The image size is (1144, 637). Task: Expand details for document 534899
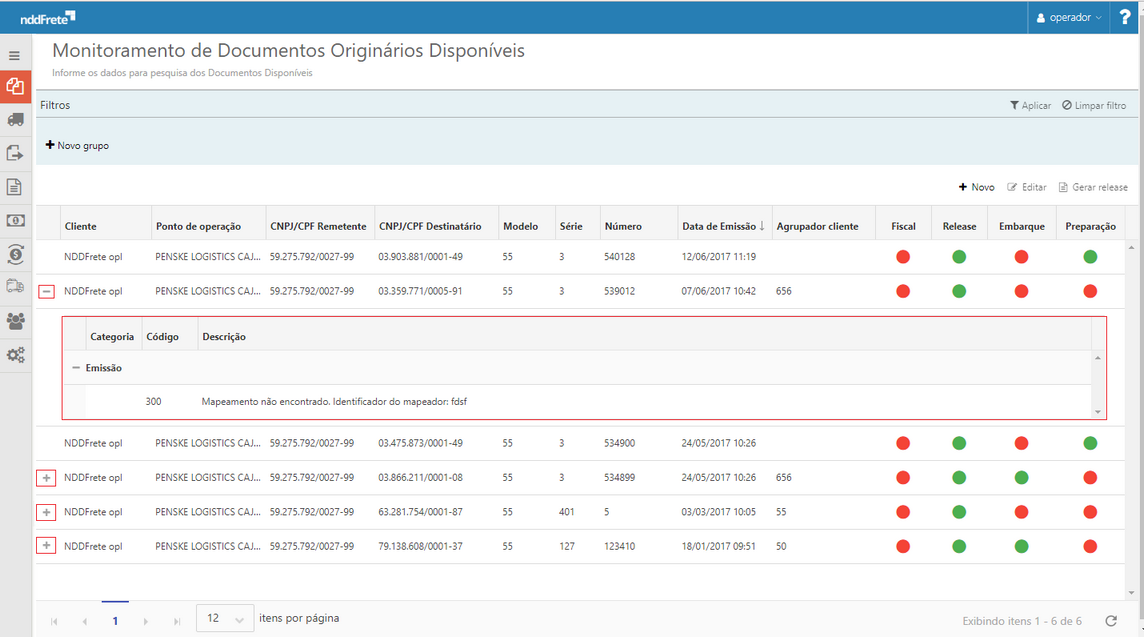[45, 477]
